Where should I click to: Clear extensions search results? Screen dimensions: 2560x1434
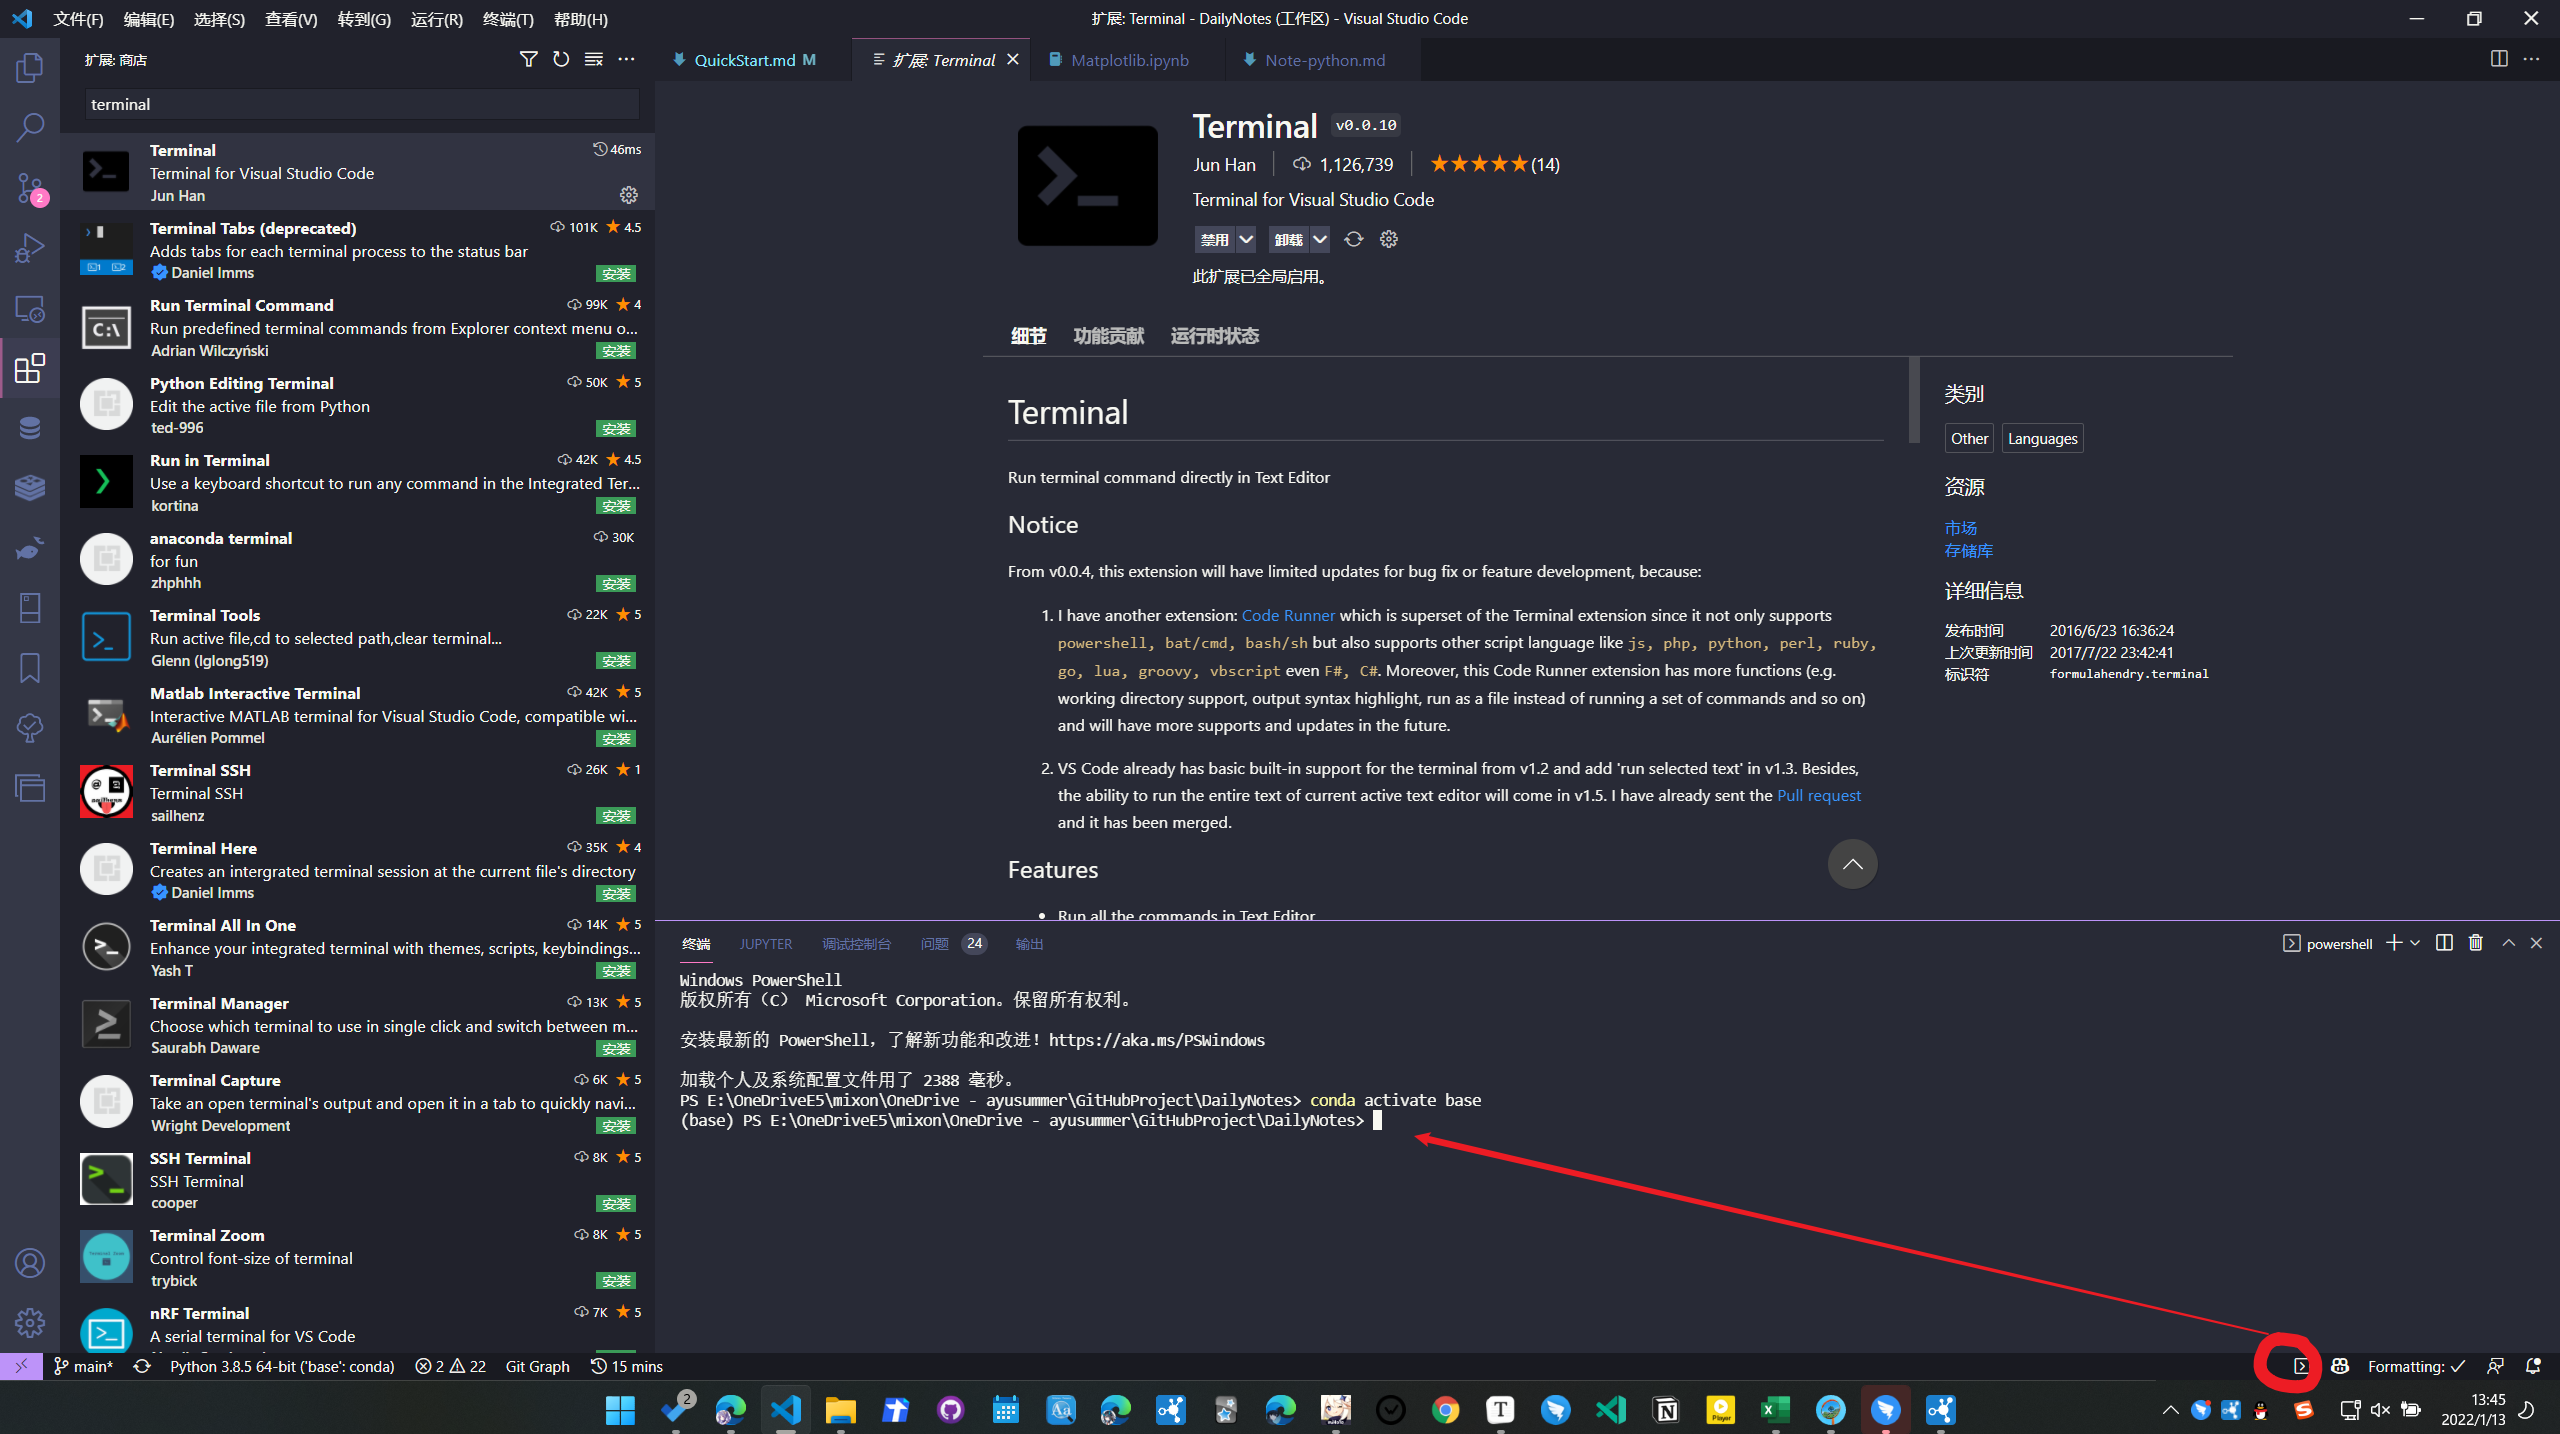click(x=594, y=60)
